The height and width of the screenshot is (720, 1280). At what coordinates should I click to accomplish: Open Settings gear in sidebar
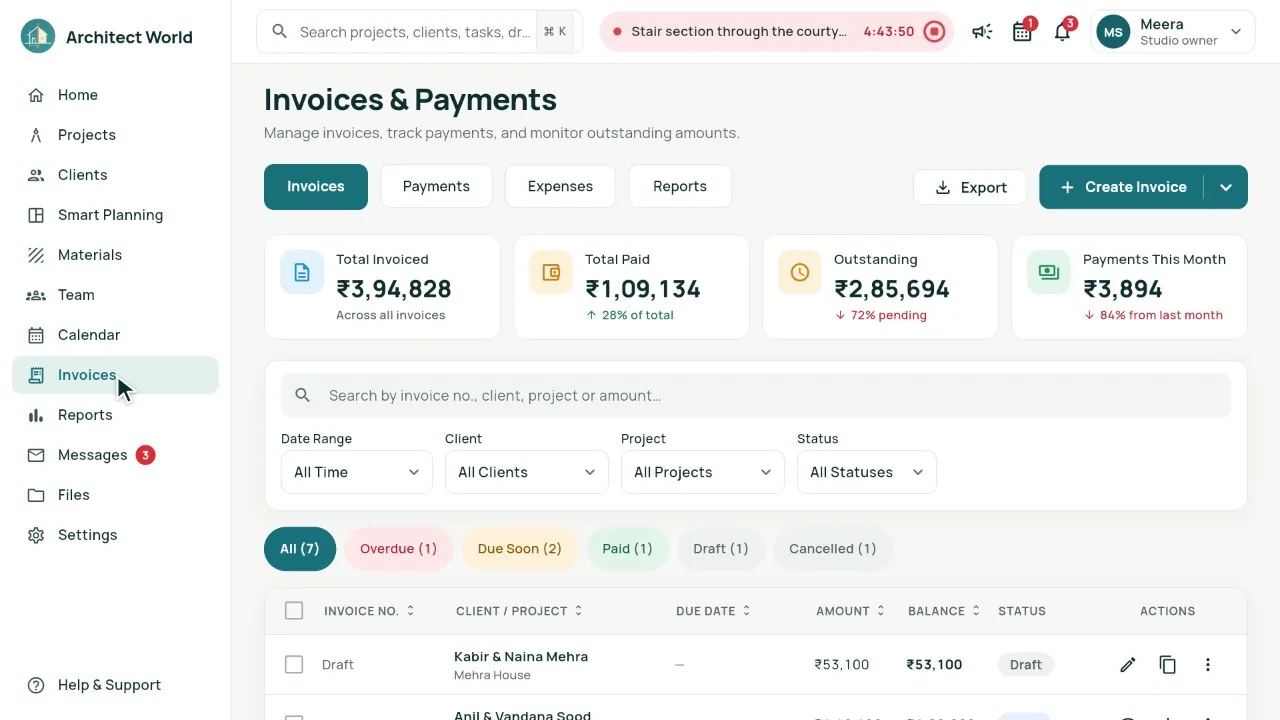click(x=115, y=535)
